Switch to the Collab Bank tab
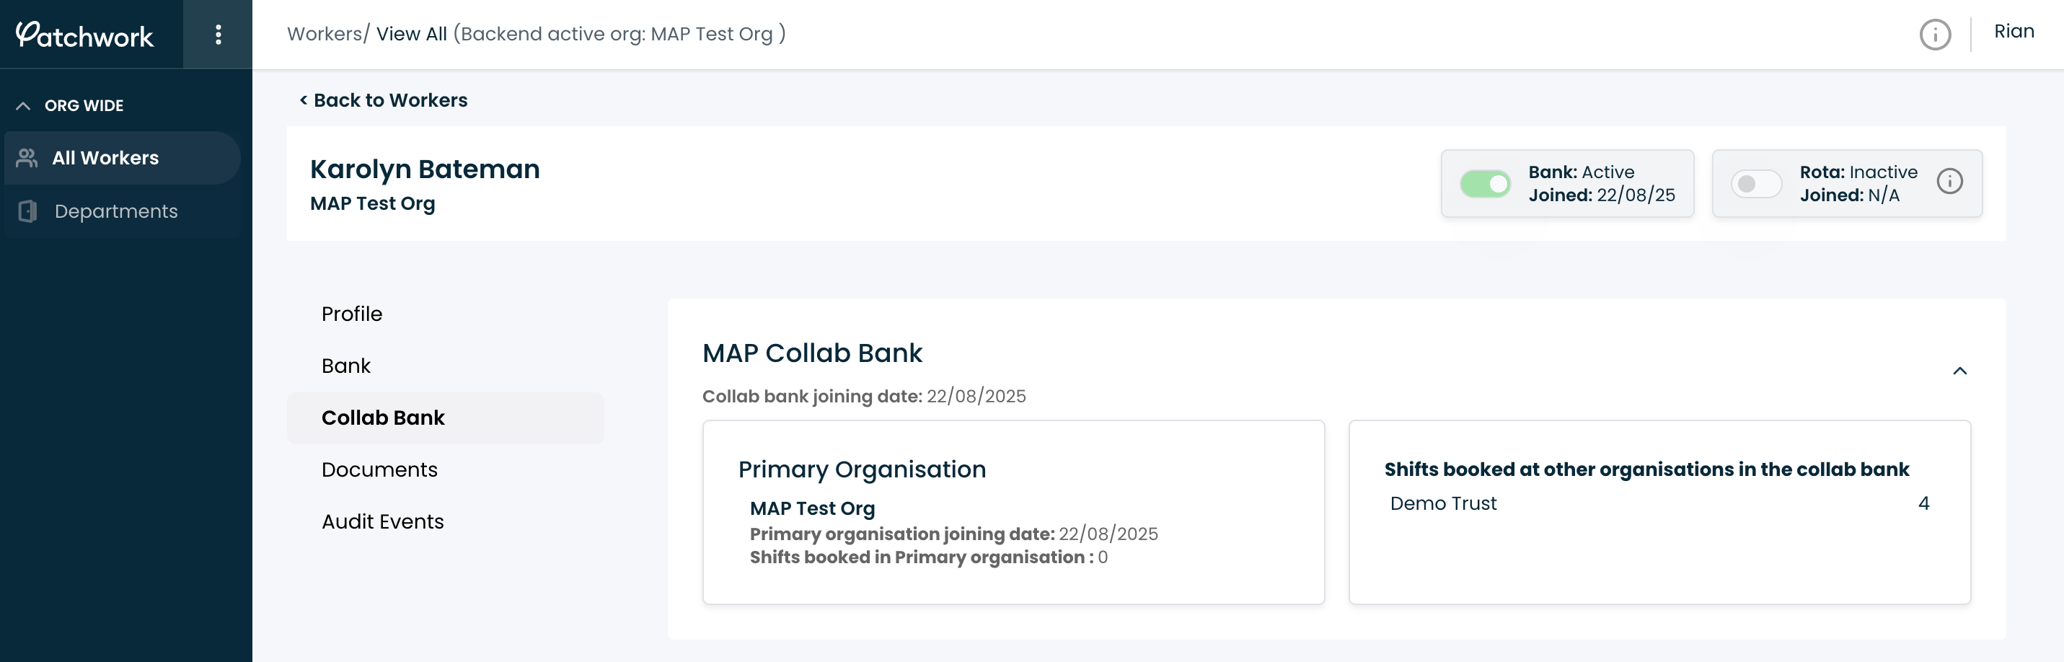Image resolution: width=2064 pixels, height=662 pixels. pyautogui.click(x=383, y=417)
